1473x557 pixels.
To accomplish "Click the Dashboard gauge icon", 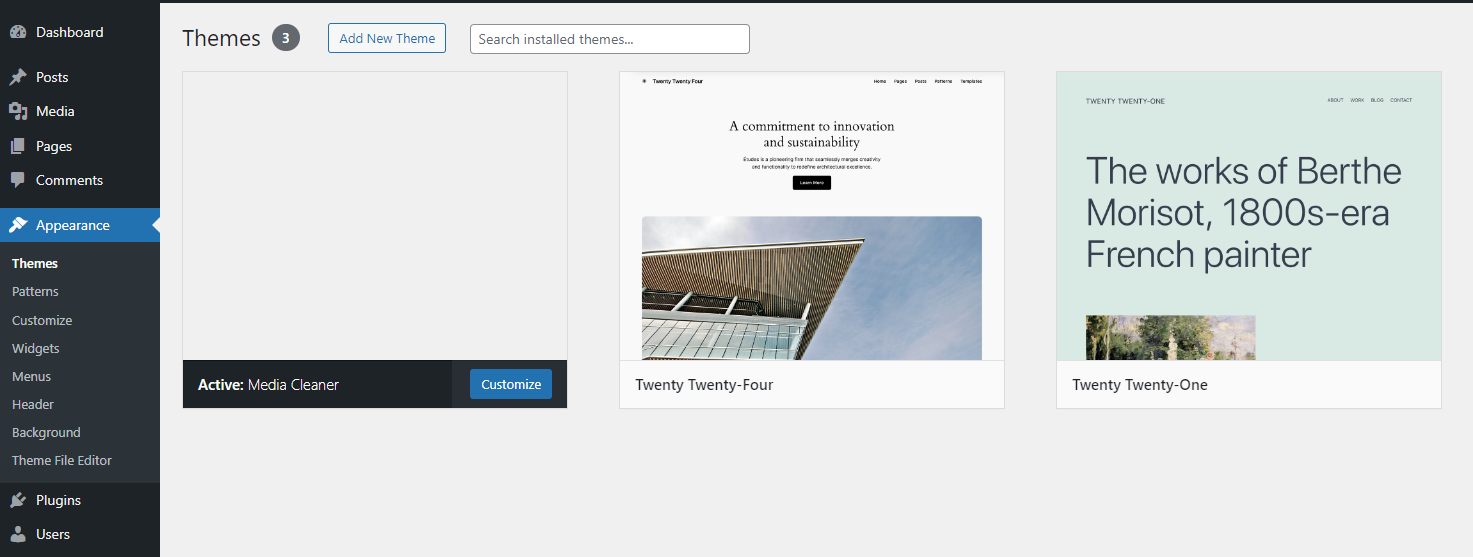I will pyautogui.click(x=18, y=32).
